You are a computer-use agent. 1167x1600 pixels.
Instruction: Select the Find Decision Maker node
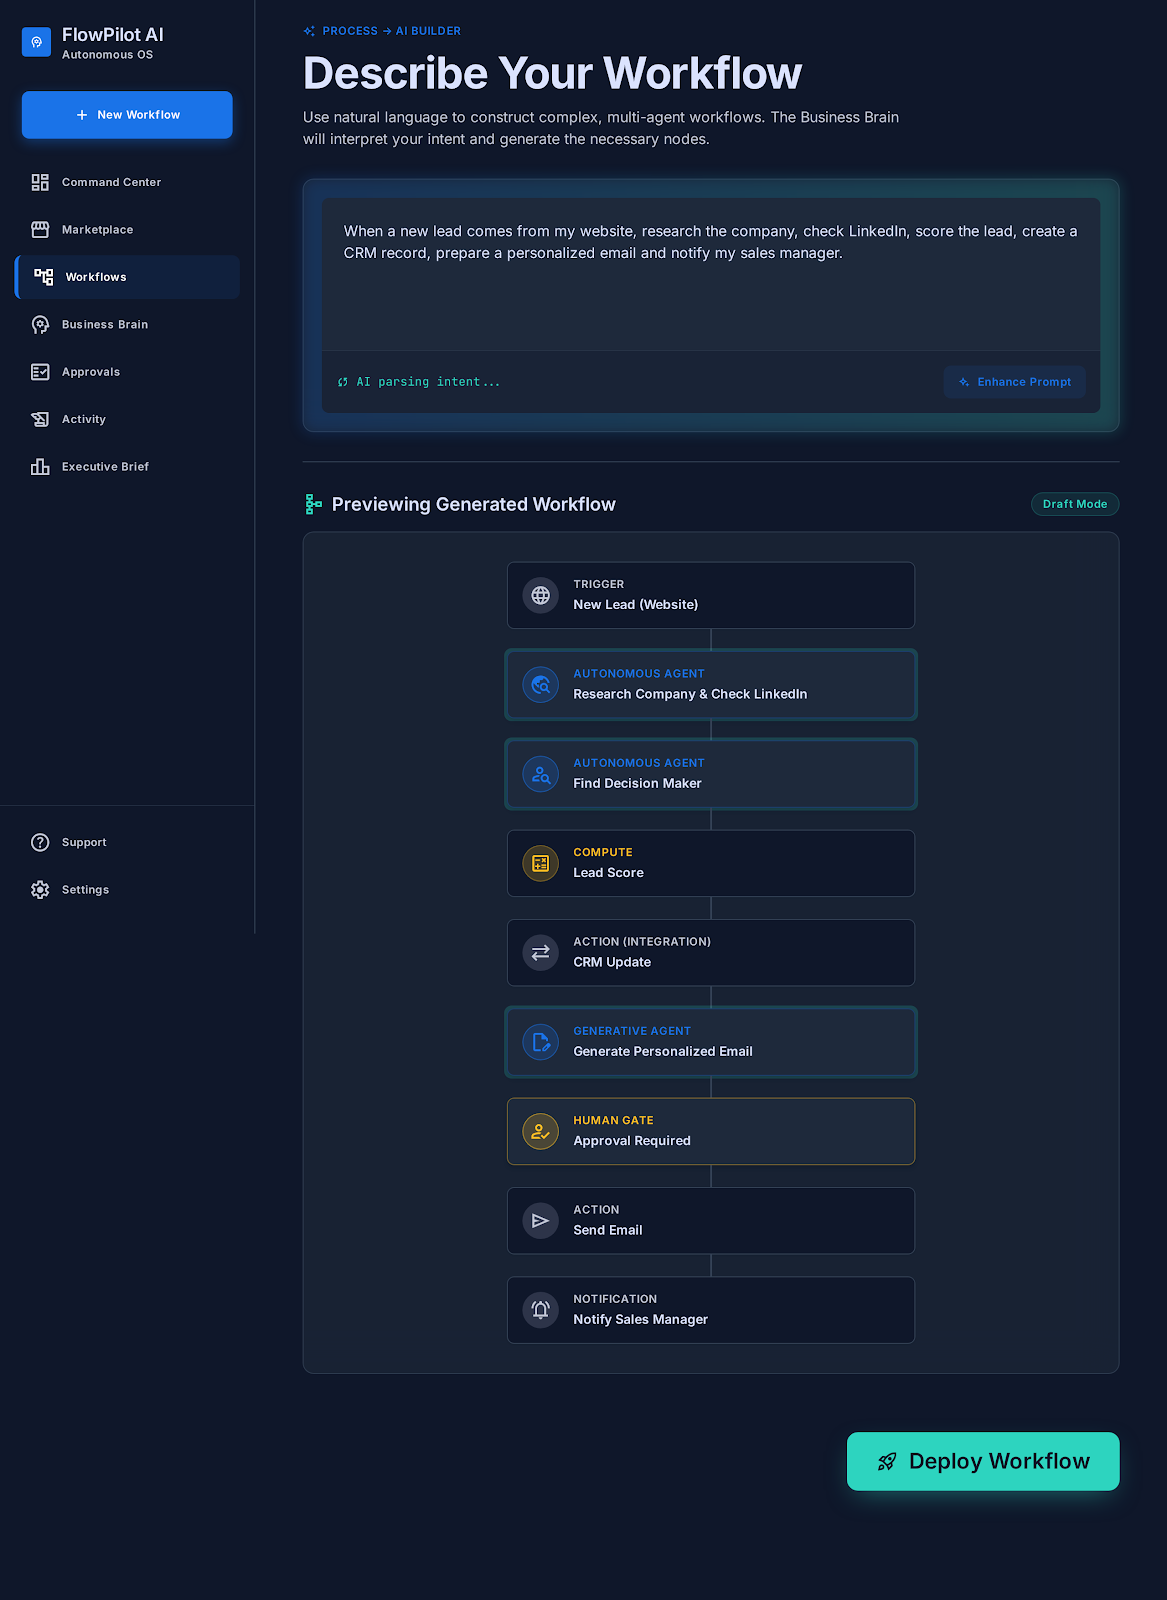coord(711,774)
